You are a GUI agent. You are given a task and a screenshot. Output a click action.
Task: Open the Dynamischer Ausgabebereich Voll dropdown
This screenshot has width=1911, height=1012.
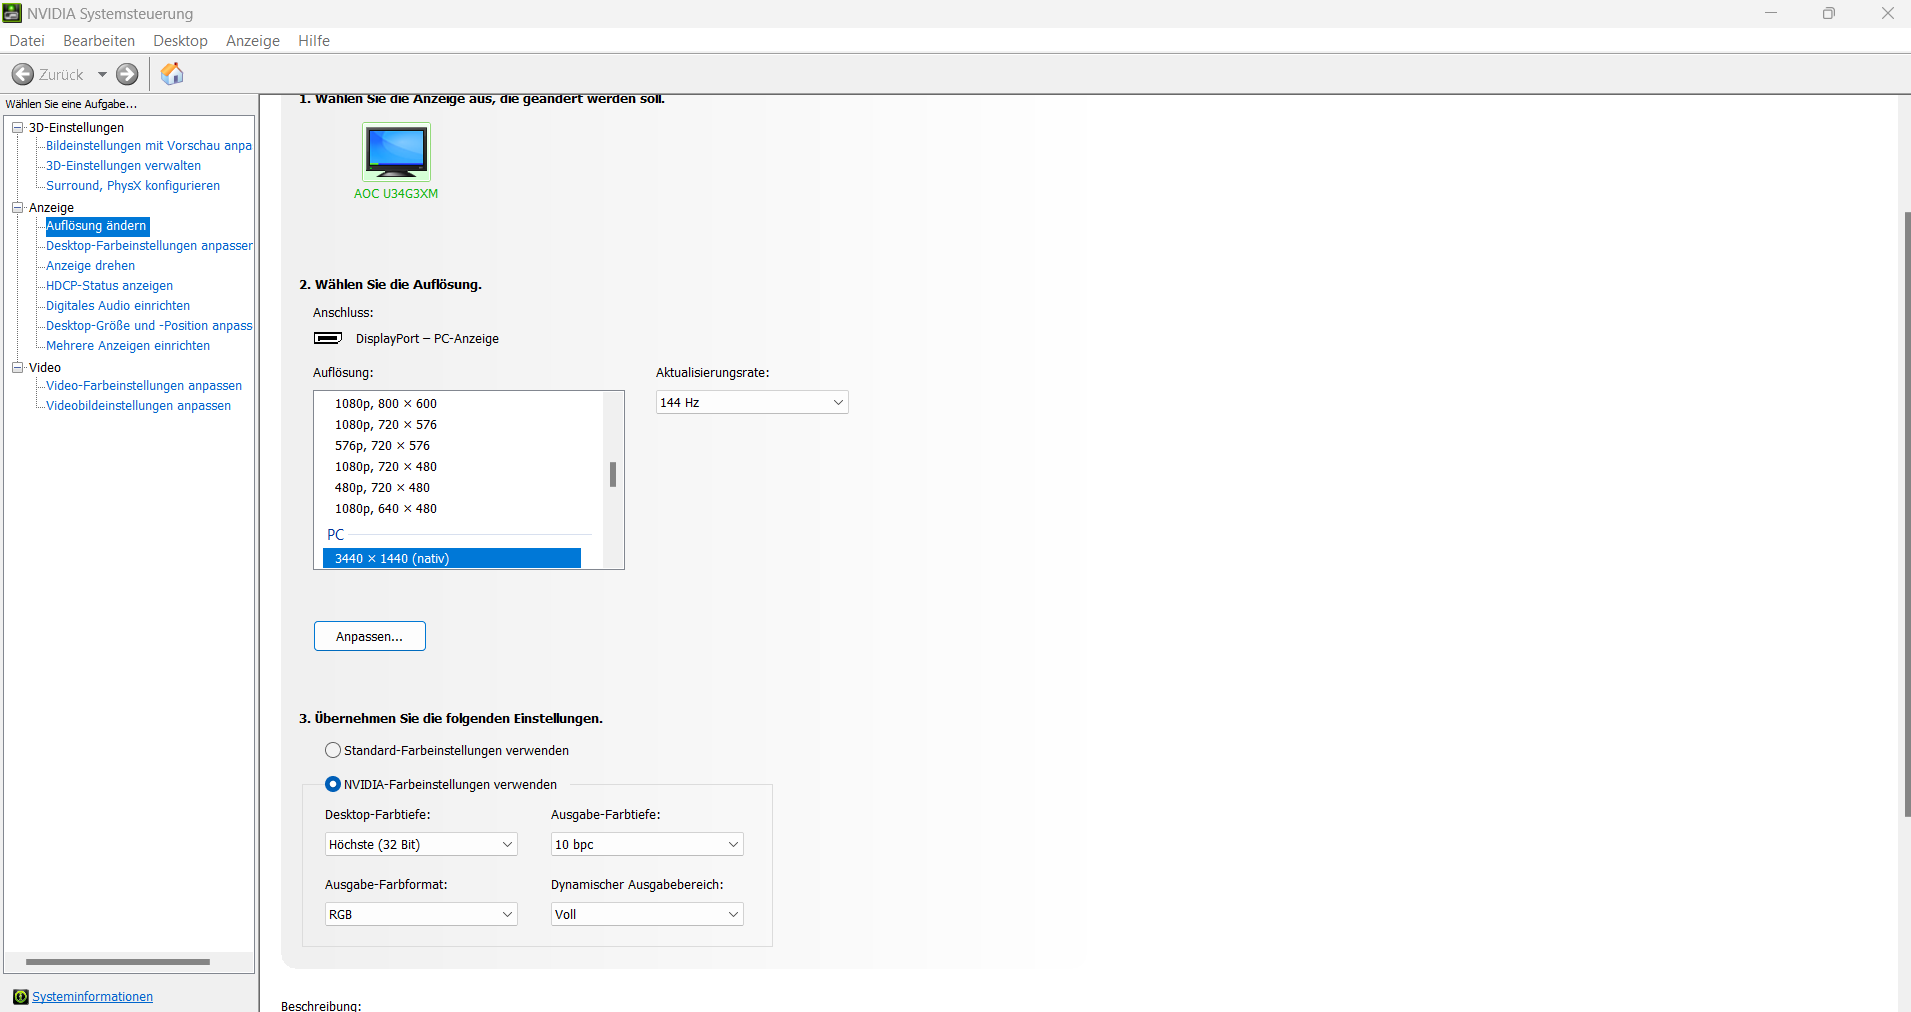click(647, 914)
